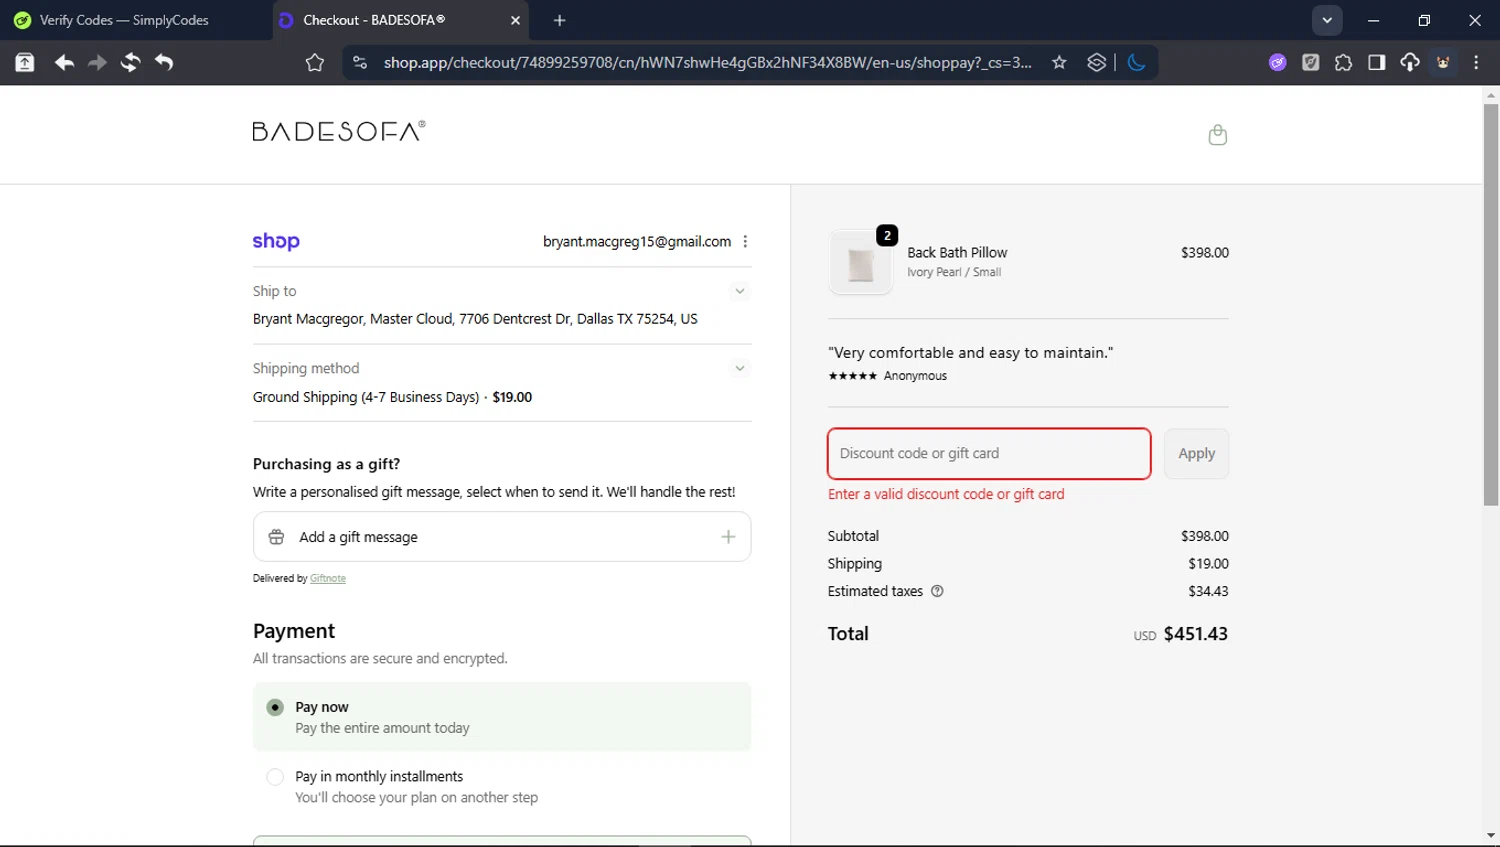Bookmark this page with the star icon
The height and width of the screenshot is (847, 1500).
[1059, 62]
